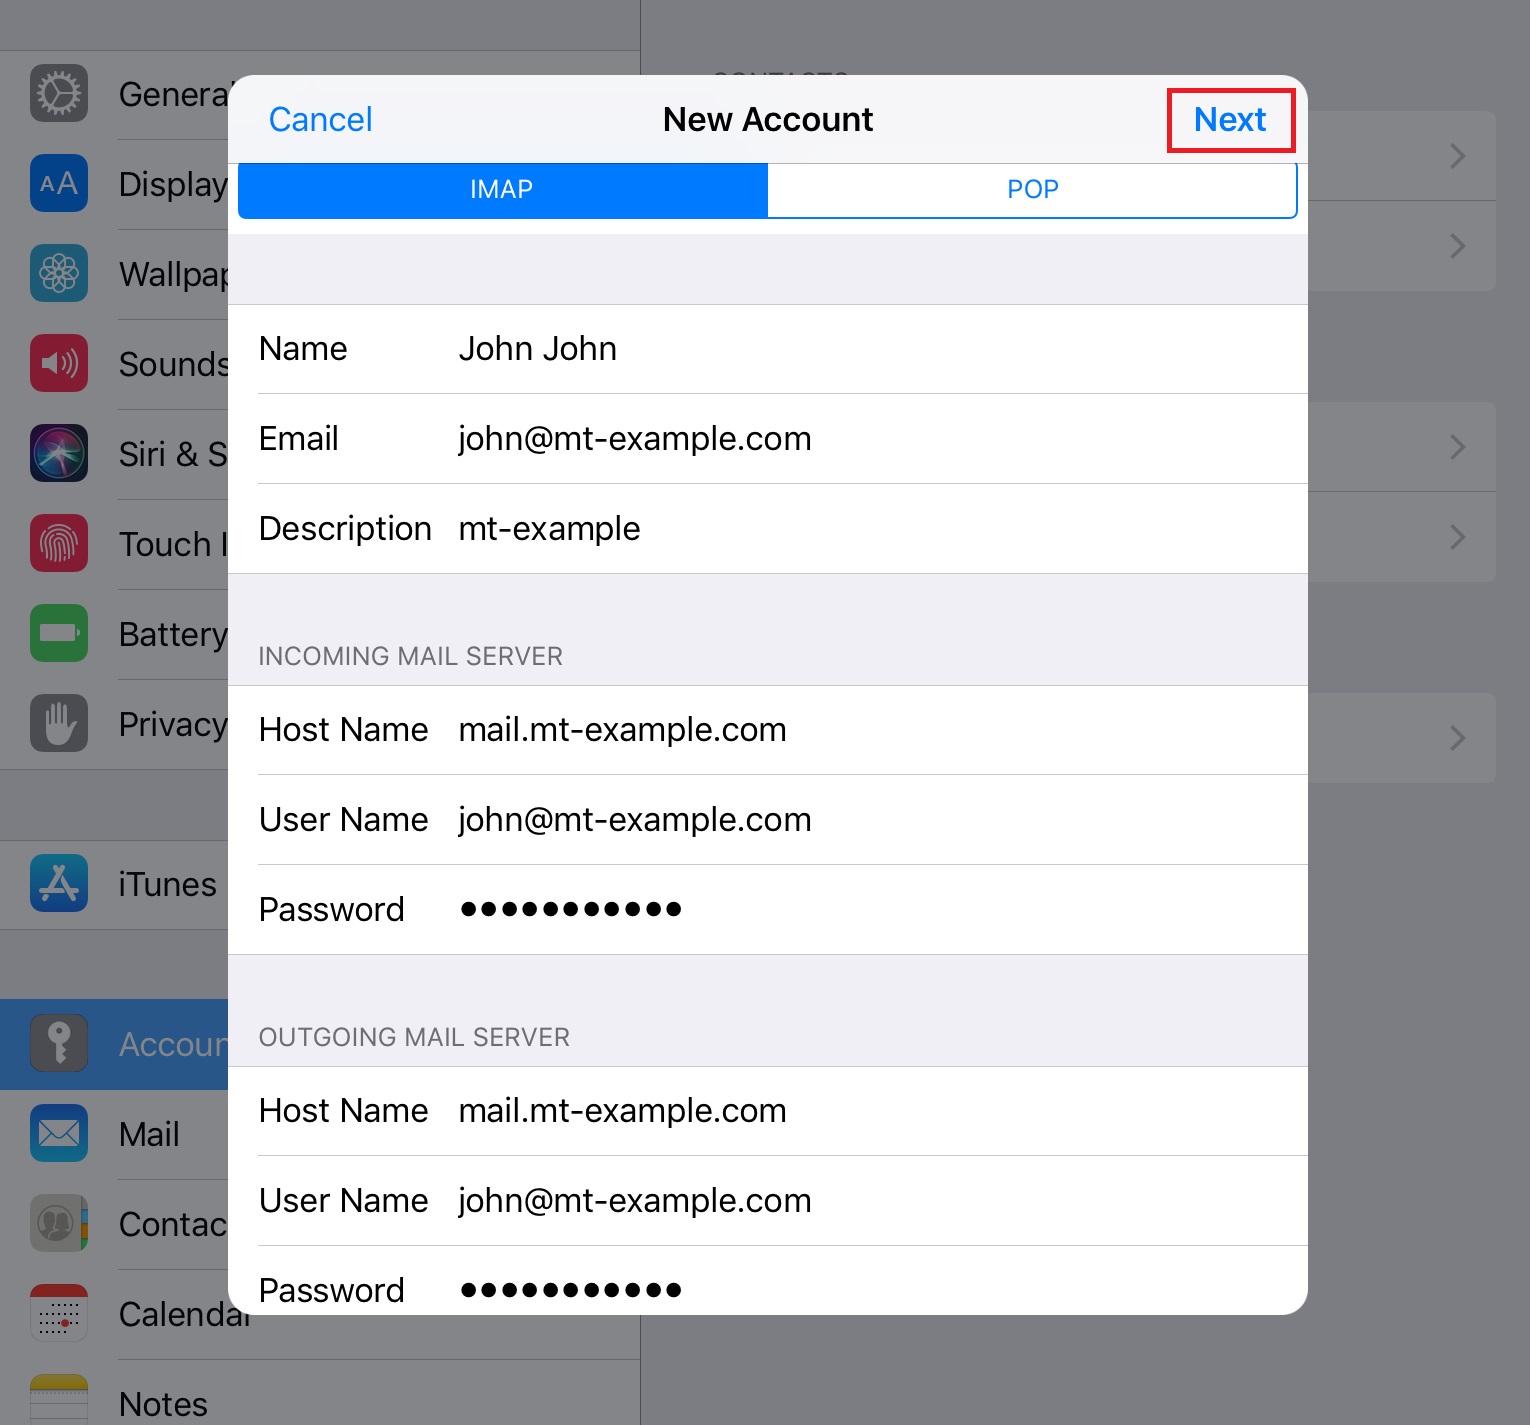Viewport: 1530px width, 1425px height.
Task: Open Sounds label in the sidebar
Action: (174, 364)
